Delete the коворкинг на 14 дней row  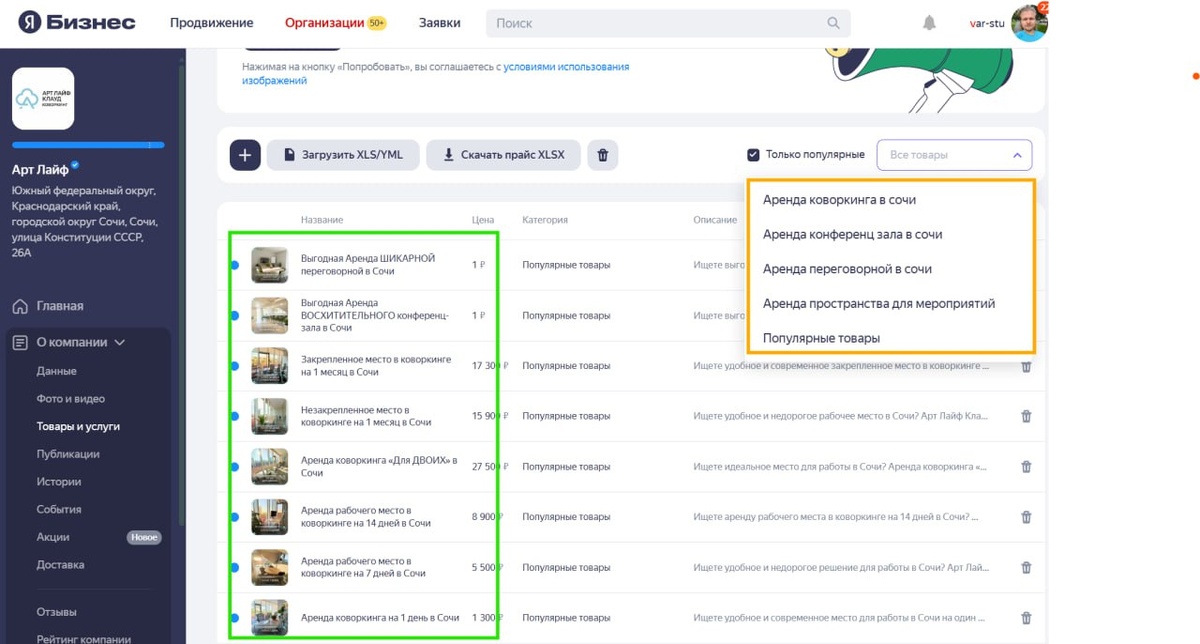point(1026,517)
